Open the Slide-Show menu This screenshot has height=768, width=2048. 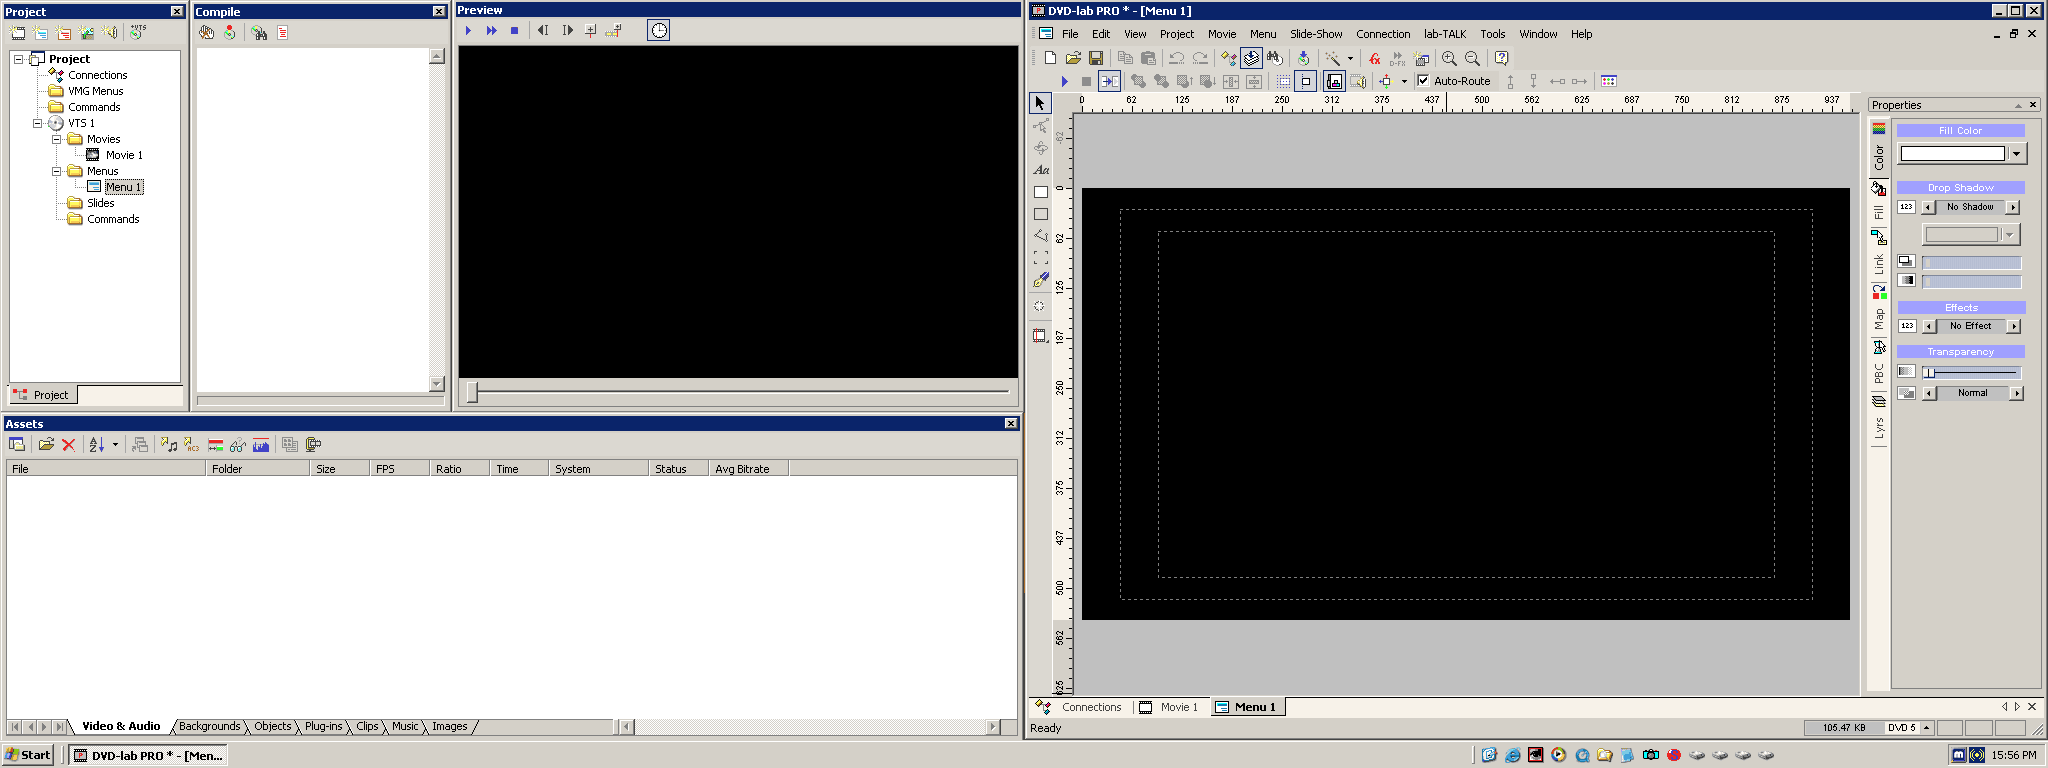(x=1315, y=34)
